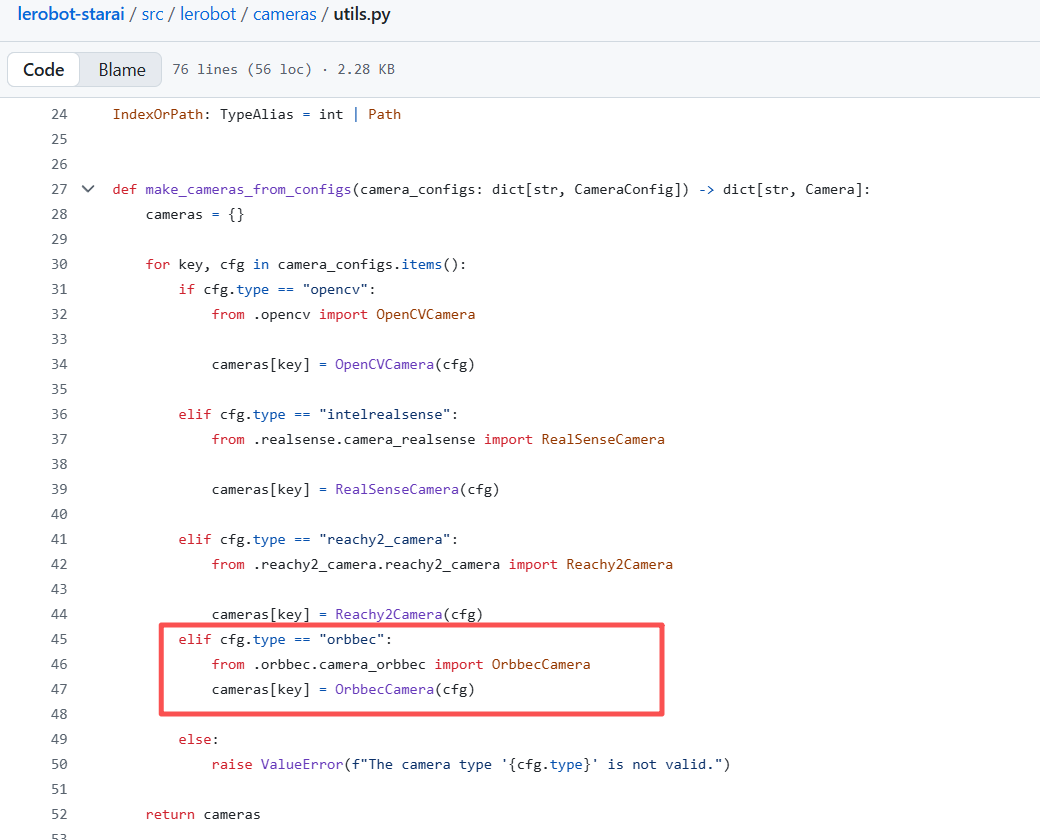Open the cameras directory breadcrumb
The width and height of the screenshot is (1040, 840).
[x=284, y=17]
